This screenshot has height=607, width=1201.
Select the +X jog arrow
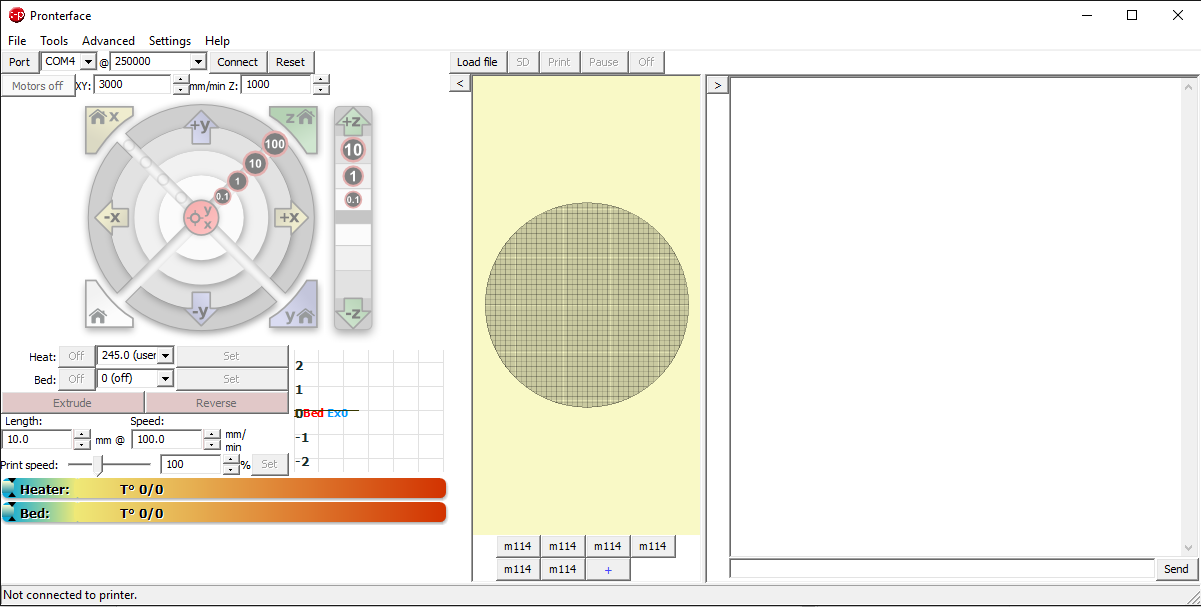coord(291,218)
